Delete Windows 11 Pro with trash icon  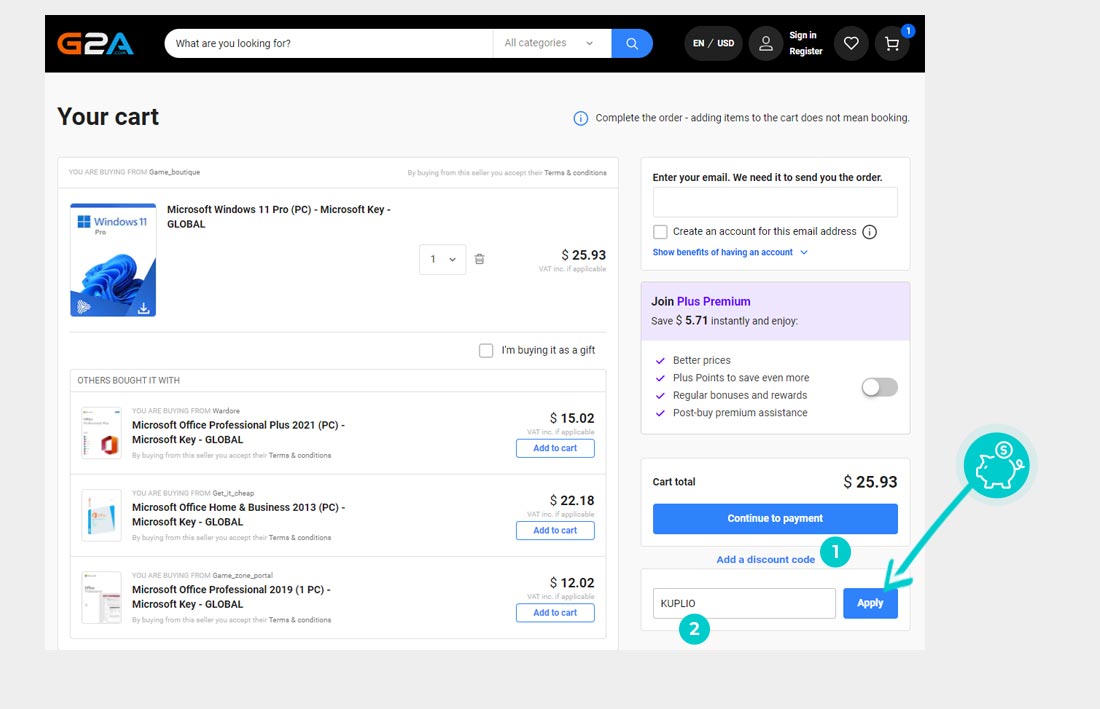point(480,259)
